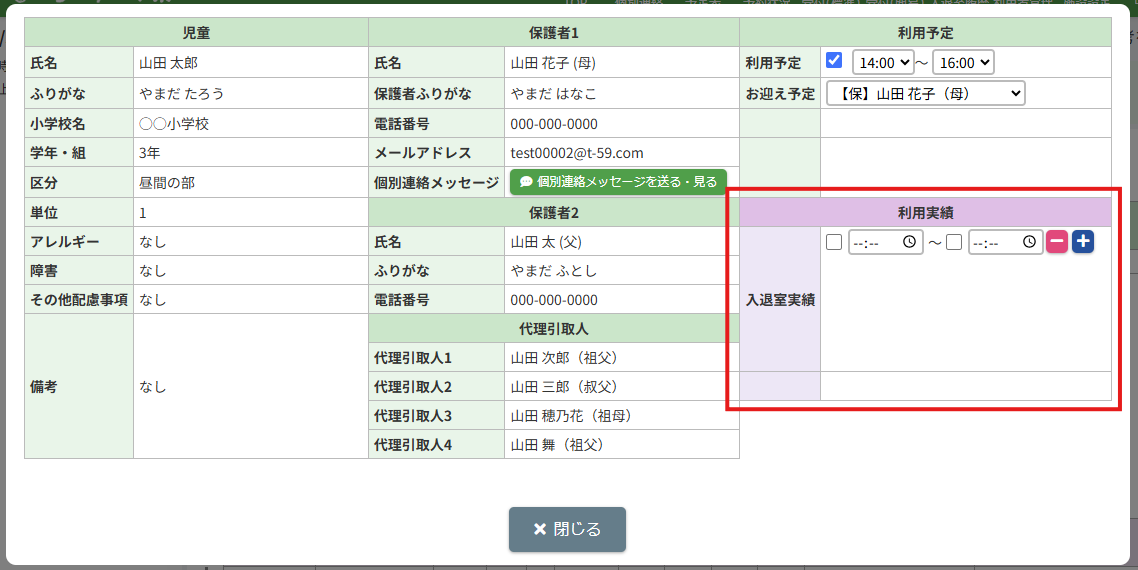The width and height of the screenshot is (1138, 570).
Task: Click the red minus button to remove time row
Action: (1057, 242)
